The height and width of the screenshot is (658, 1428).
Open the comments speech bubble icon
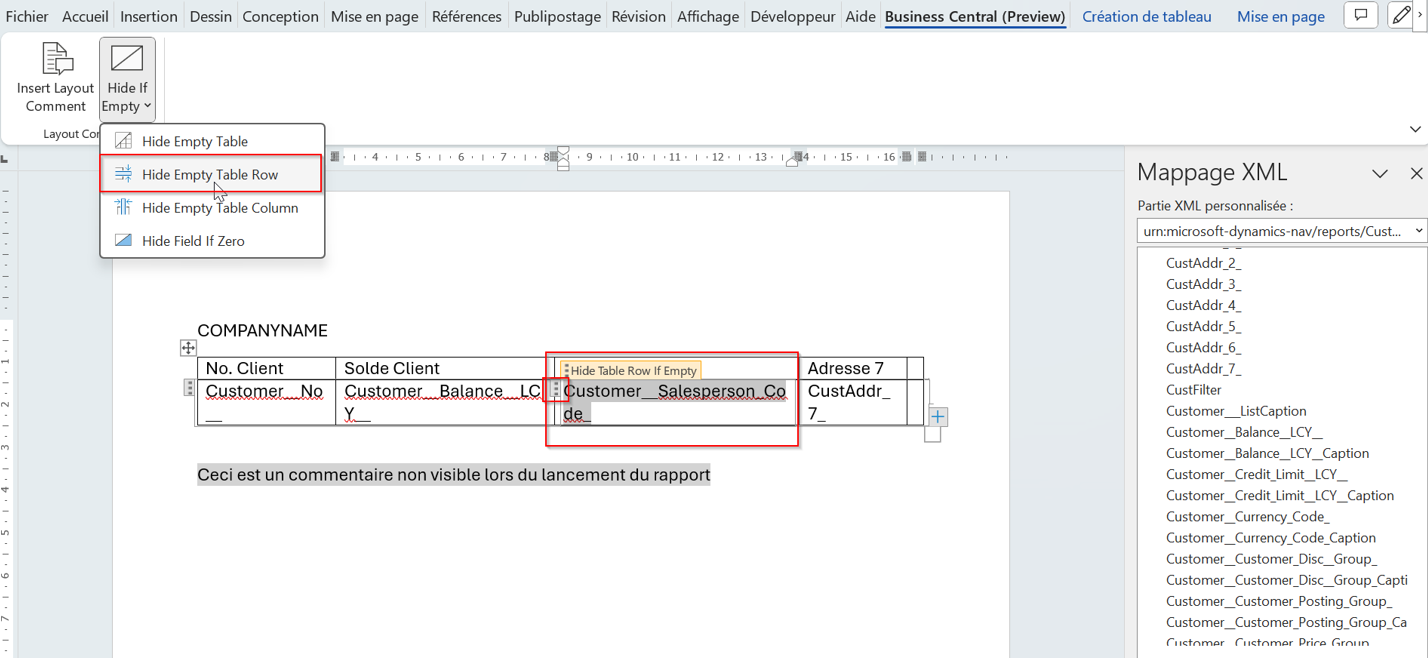(1360, 16)
